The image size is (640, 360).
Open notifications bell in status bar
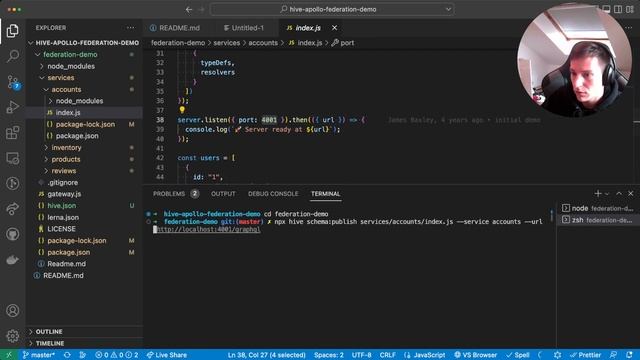click(x=629, y=355)
